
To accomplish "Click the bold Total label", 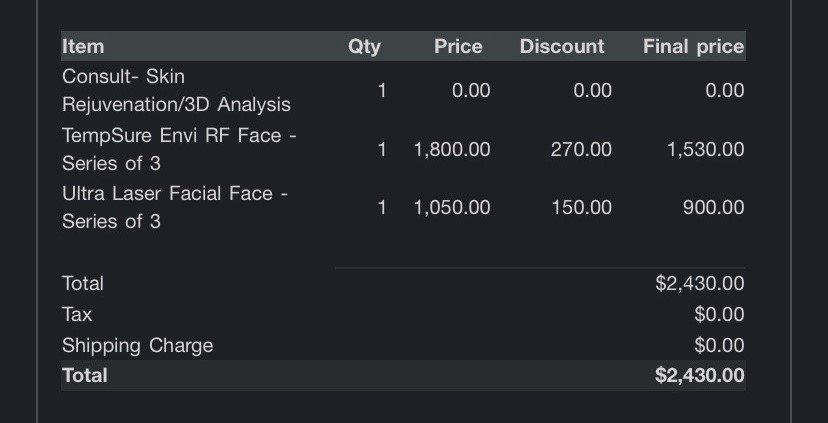I will coord(84,375).
